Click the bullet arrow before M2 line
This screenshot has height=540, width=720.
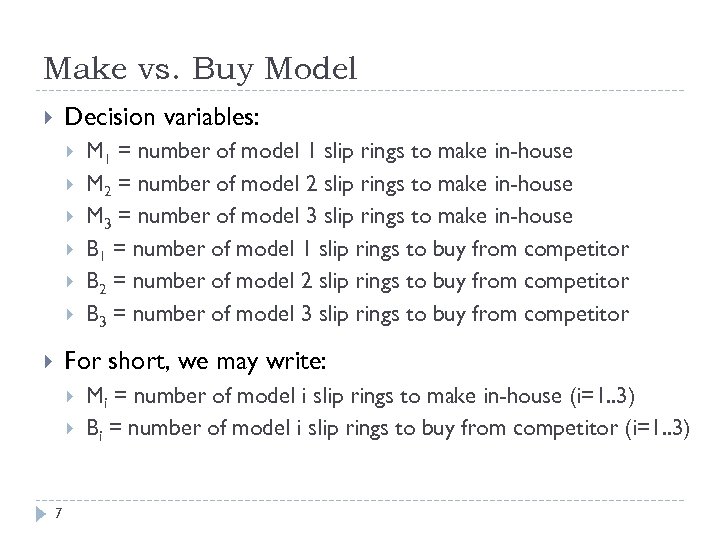tap(73, 184)
